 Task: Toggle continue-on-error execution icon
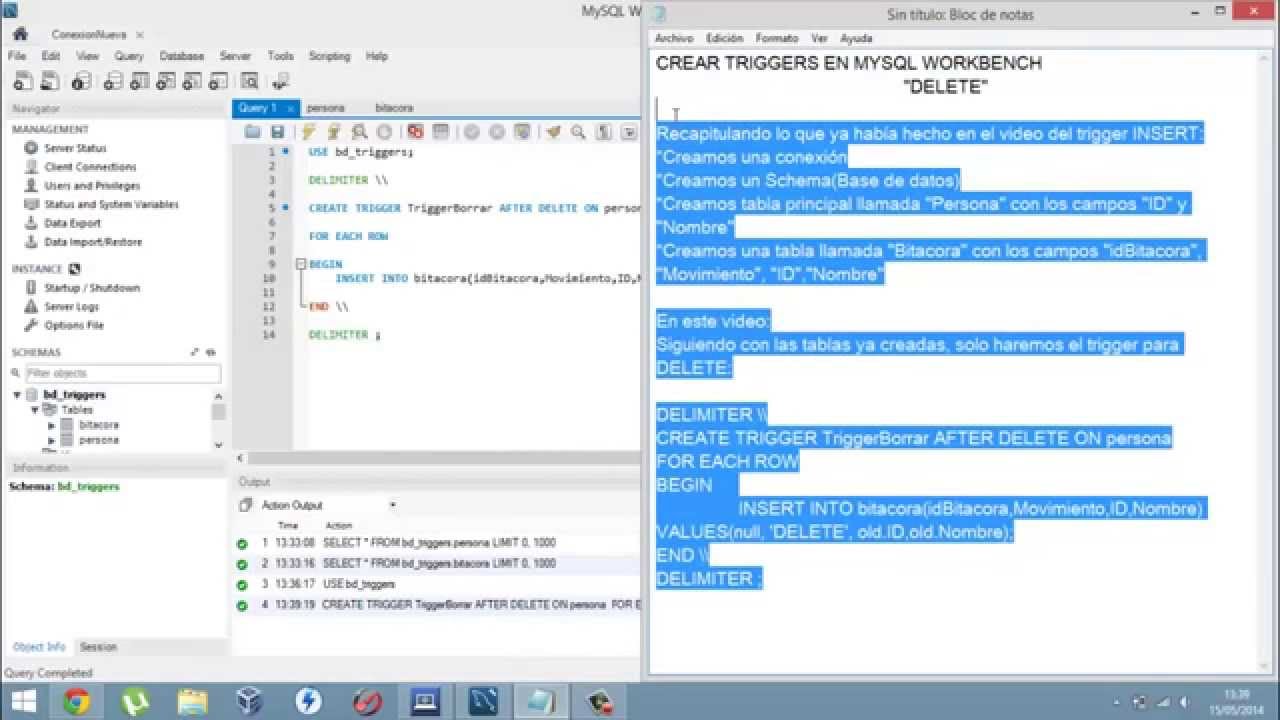(x=415, y=132)
